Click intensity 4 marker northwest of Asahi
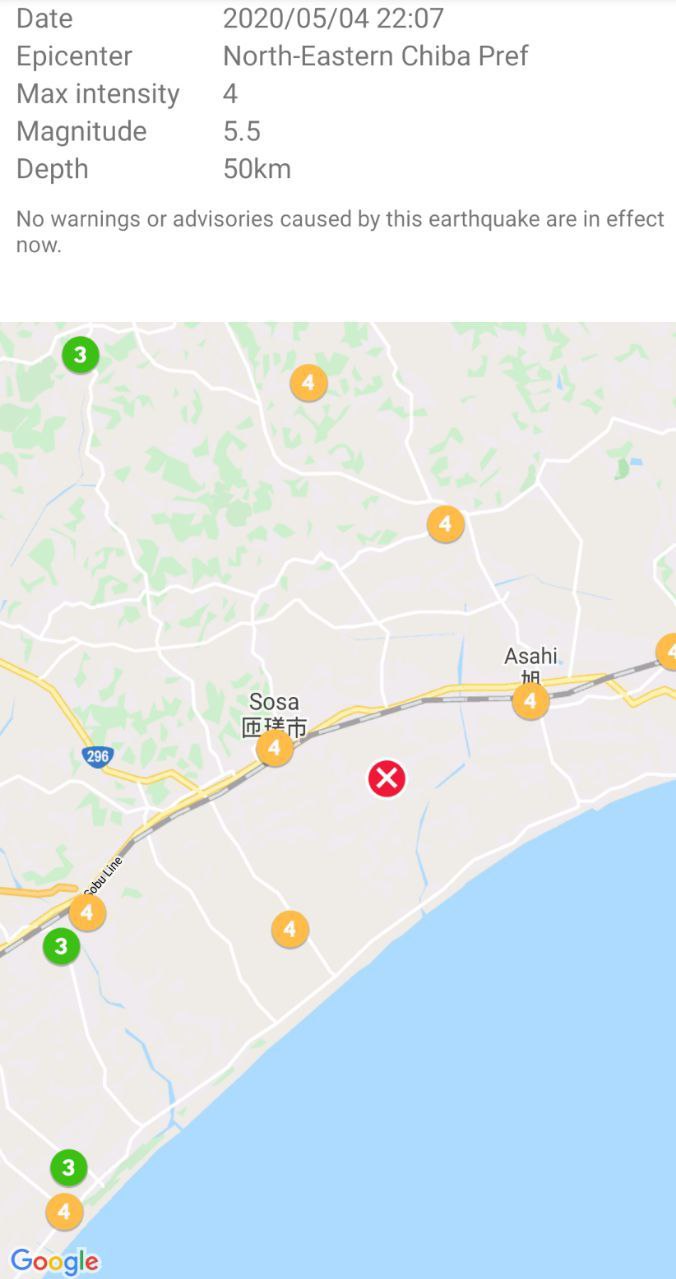This screenshot has height=1279, width=676. (x=445, y=524)
